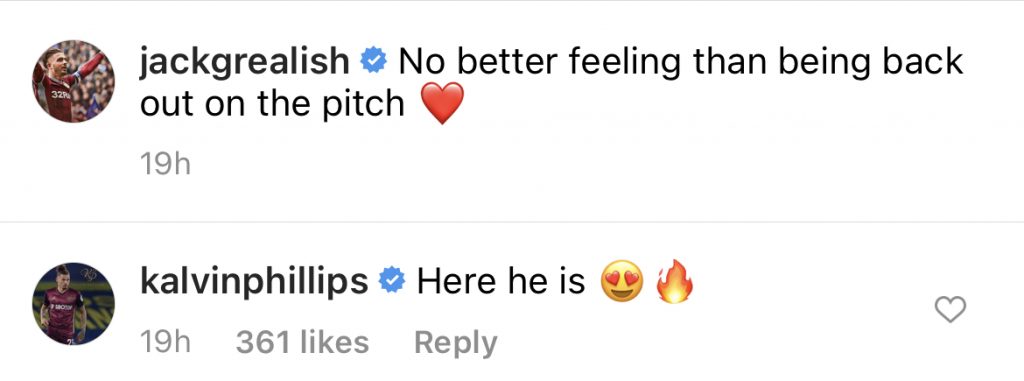Click the divider line between caption and comment
Image resolution: width=1024 pixels, height=381 pixels.
(x=512, y=223)
